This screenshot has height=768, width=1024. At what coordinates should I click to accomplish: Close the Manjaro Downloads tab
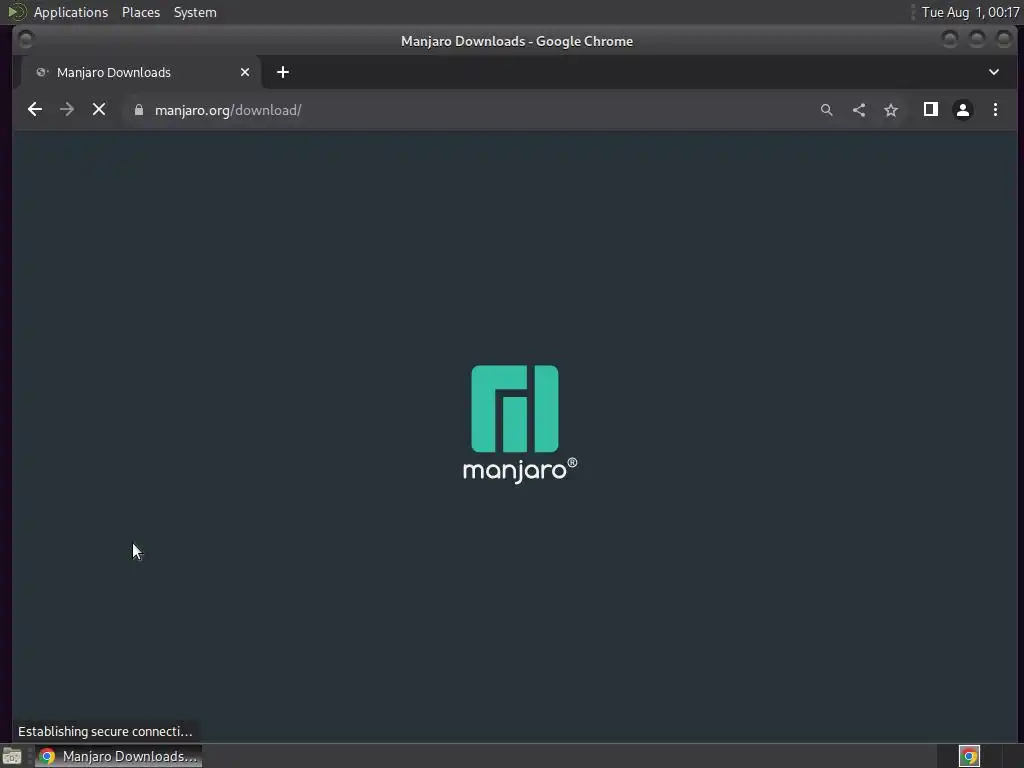(x=245, y=72)
